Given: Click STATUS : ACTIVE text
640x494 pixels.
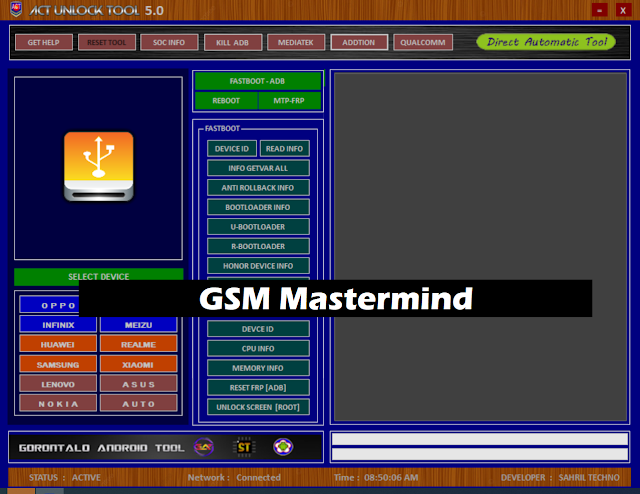Looking at the screenshot, I should (x=64, y=477).
